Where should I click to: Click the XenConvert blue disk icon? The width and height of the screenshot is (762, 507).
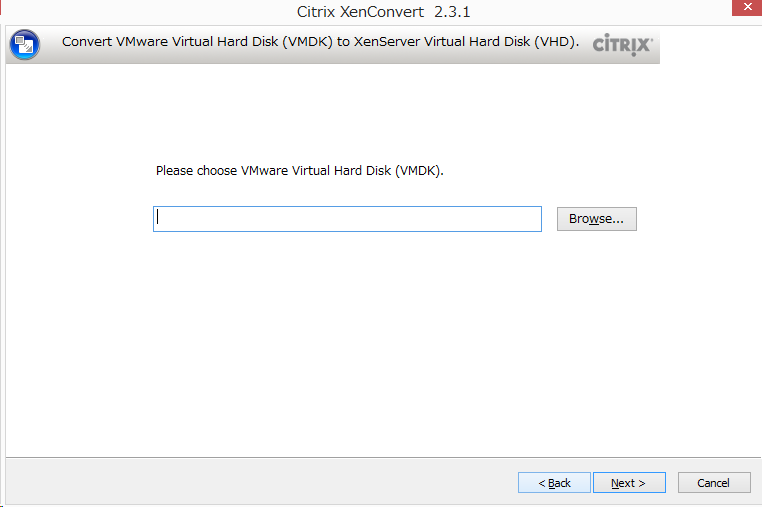(x=24, y=45)
